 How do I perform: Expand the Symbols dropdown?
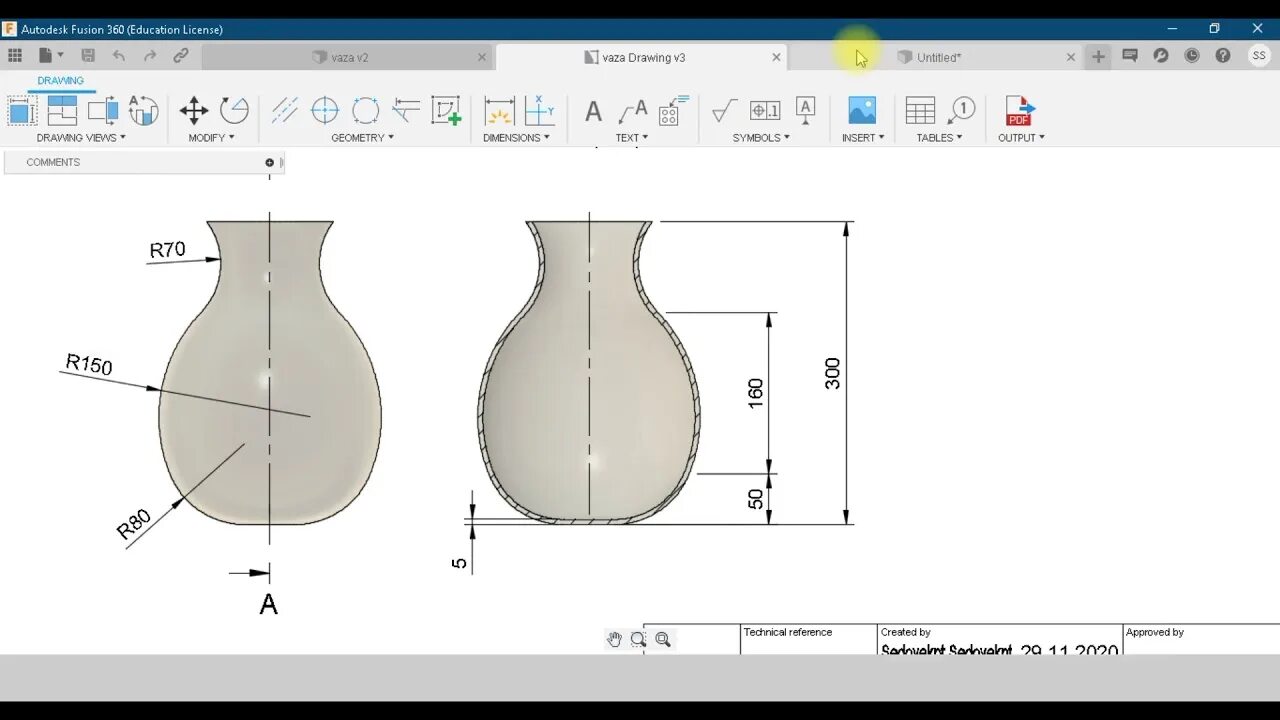(x=761, y=138)
